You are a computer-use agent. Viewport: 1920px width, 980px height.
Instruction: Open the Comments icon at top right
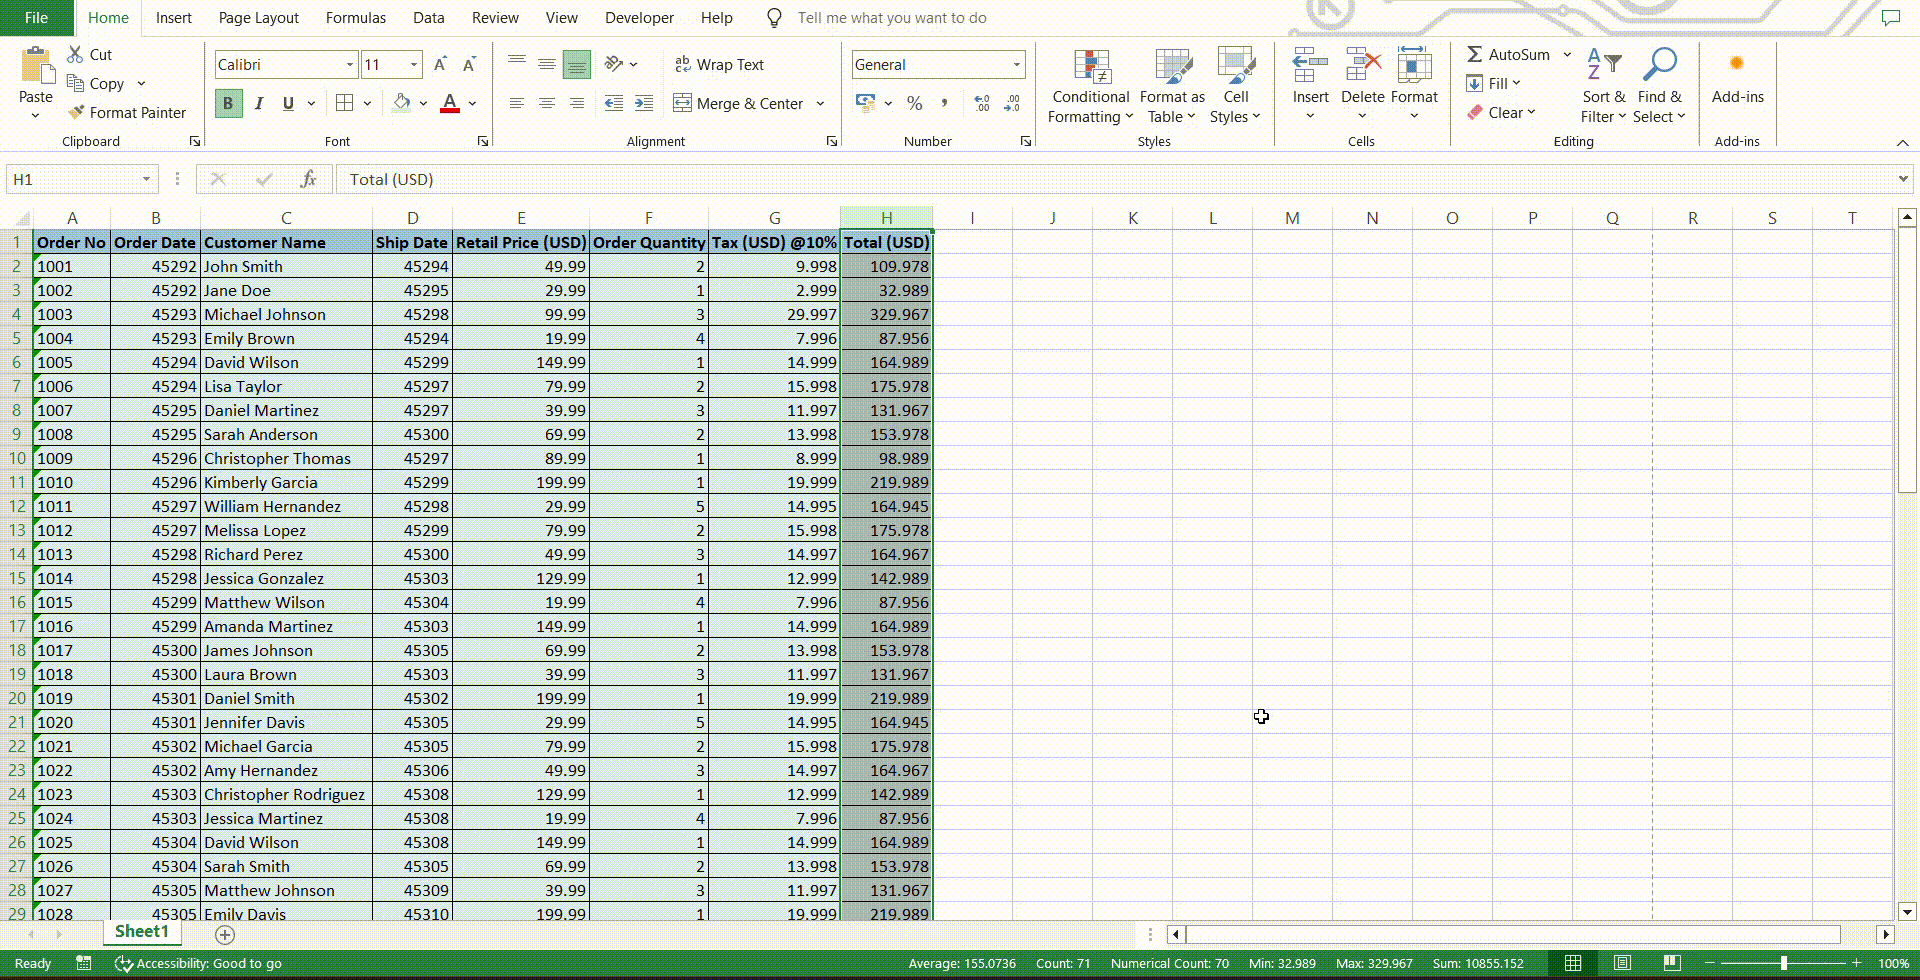pyautogui.click(x=1890, y=18)
